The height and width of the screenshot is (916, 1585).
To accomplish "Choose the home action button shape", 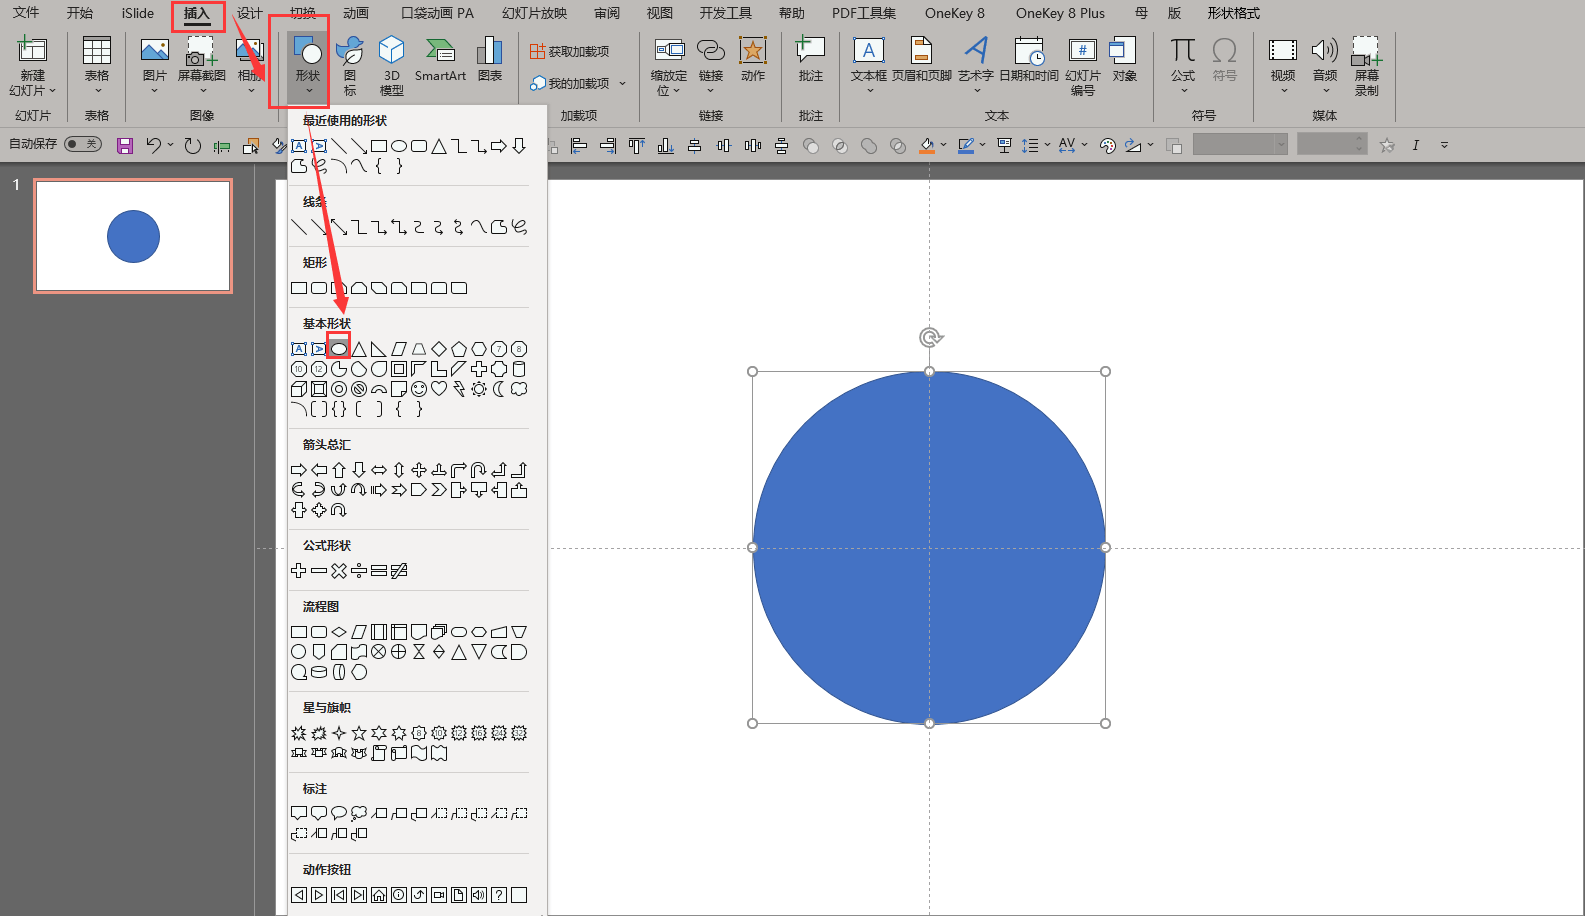I will pos(379,895).
